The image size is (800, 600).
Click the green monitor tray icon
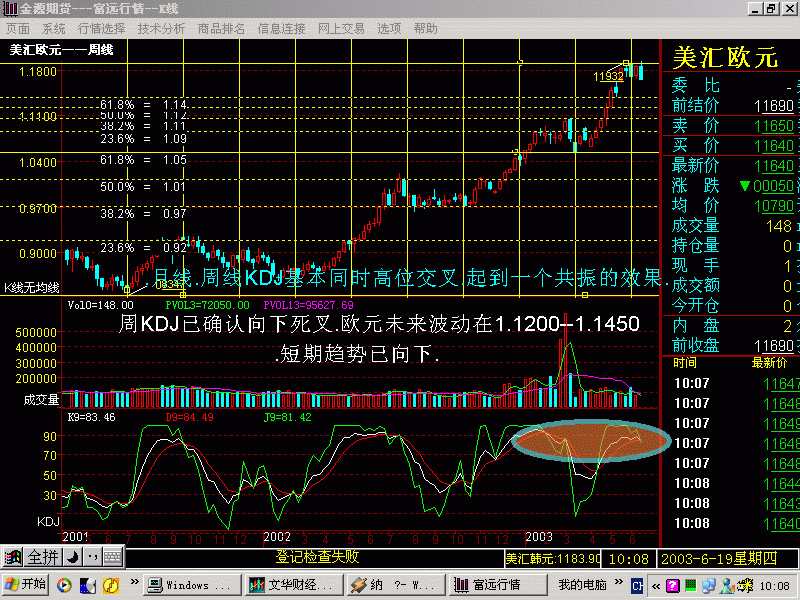(x=691, y=586)
